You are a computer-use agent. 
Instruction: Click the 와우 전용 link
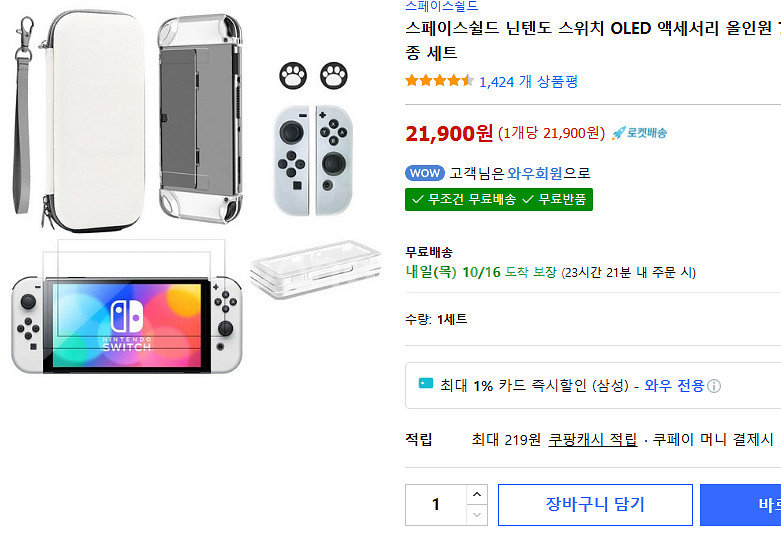(674, 385)
